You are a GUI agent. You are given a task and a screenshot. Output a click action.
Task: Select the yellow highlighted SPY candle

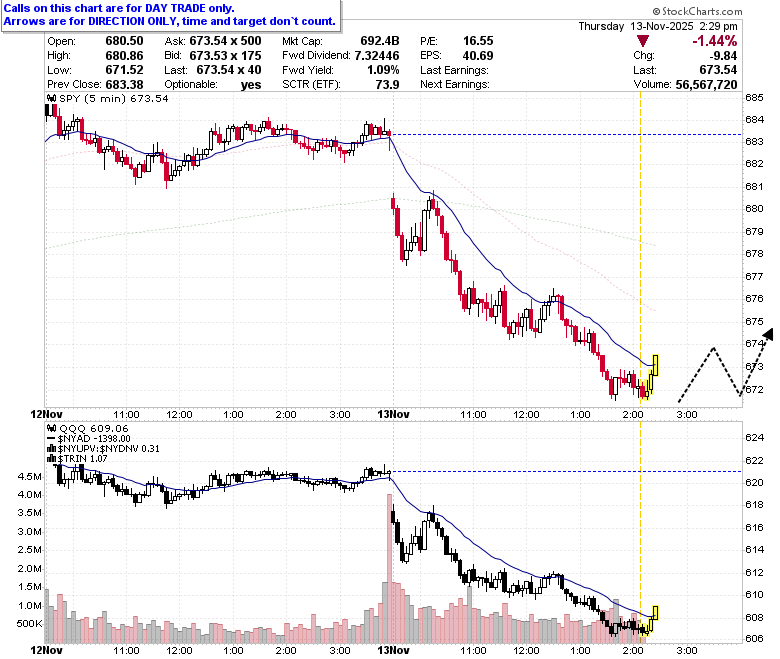coord(656,366)
